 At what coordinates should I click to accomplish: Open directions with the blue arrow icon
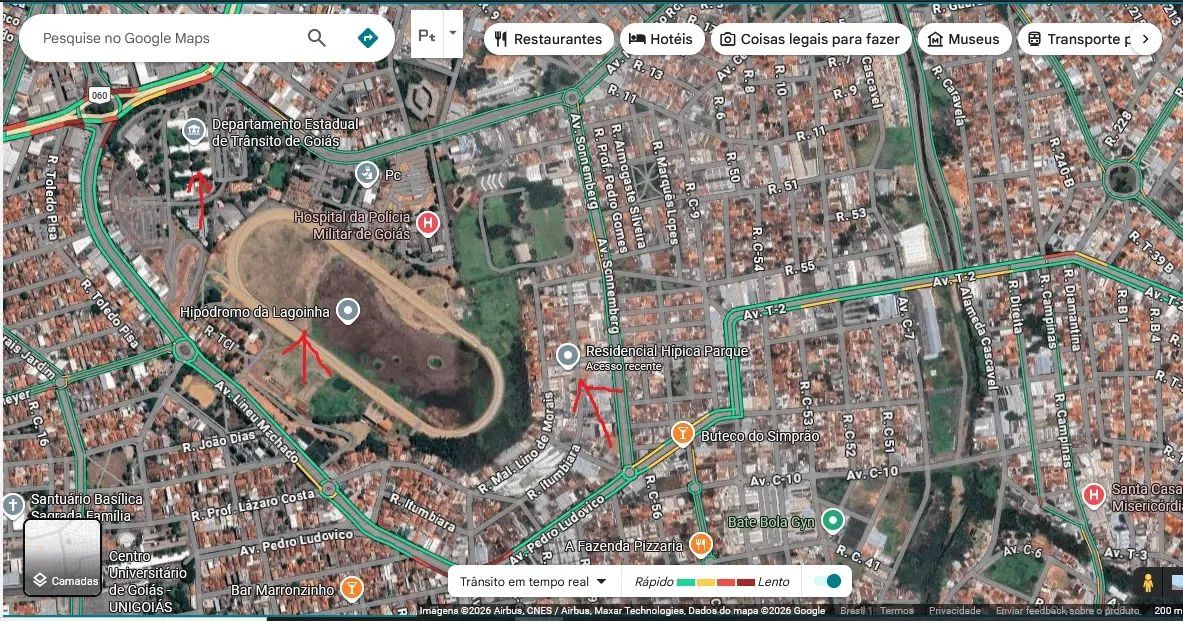click(x=367, y=37)
